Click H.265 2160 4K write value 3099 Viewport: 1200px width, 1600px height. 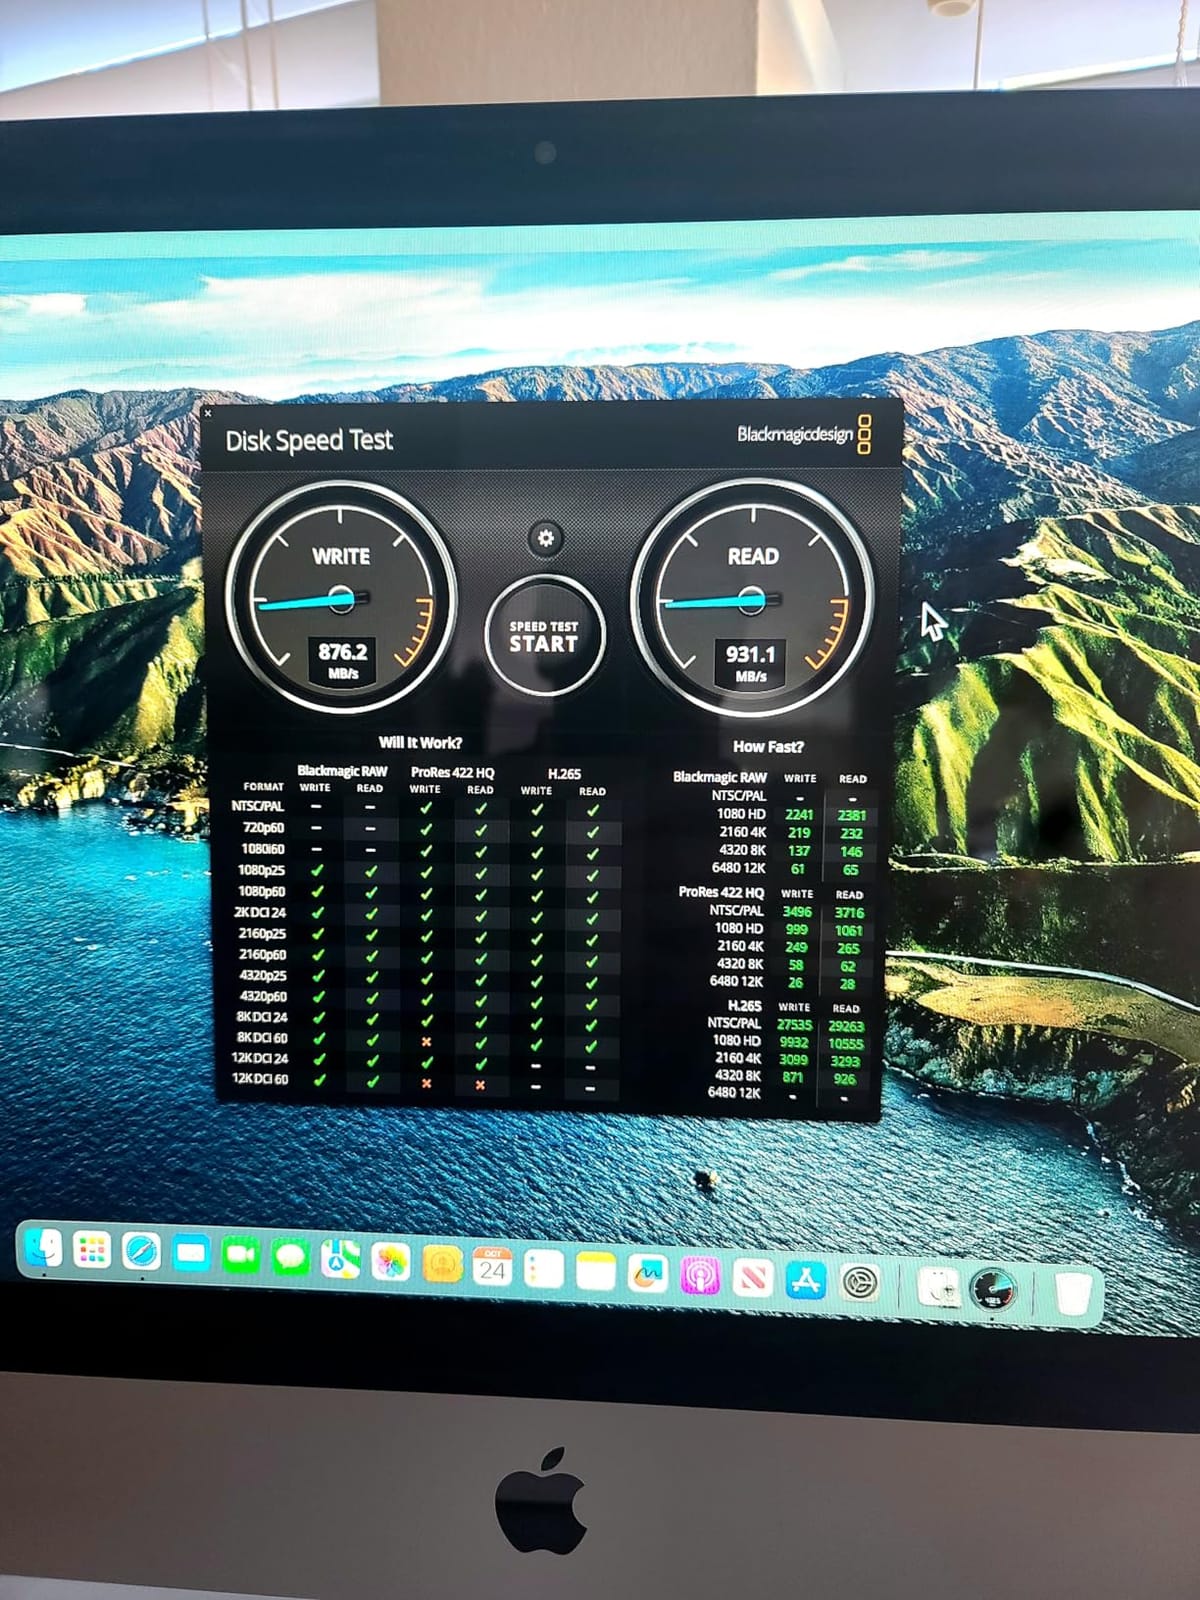point(794,1061)
